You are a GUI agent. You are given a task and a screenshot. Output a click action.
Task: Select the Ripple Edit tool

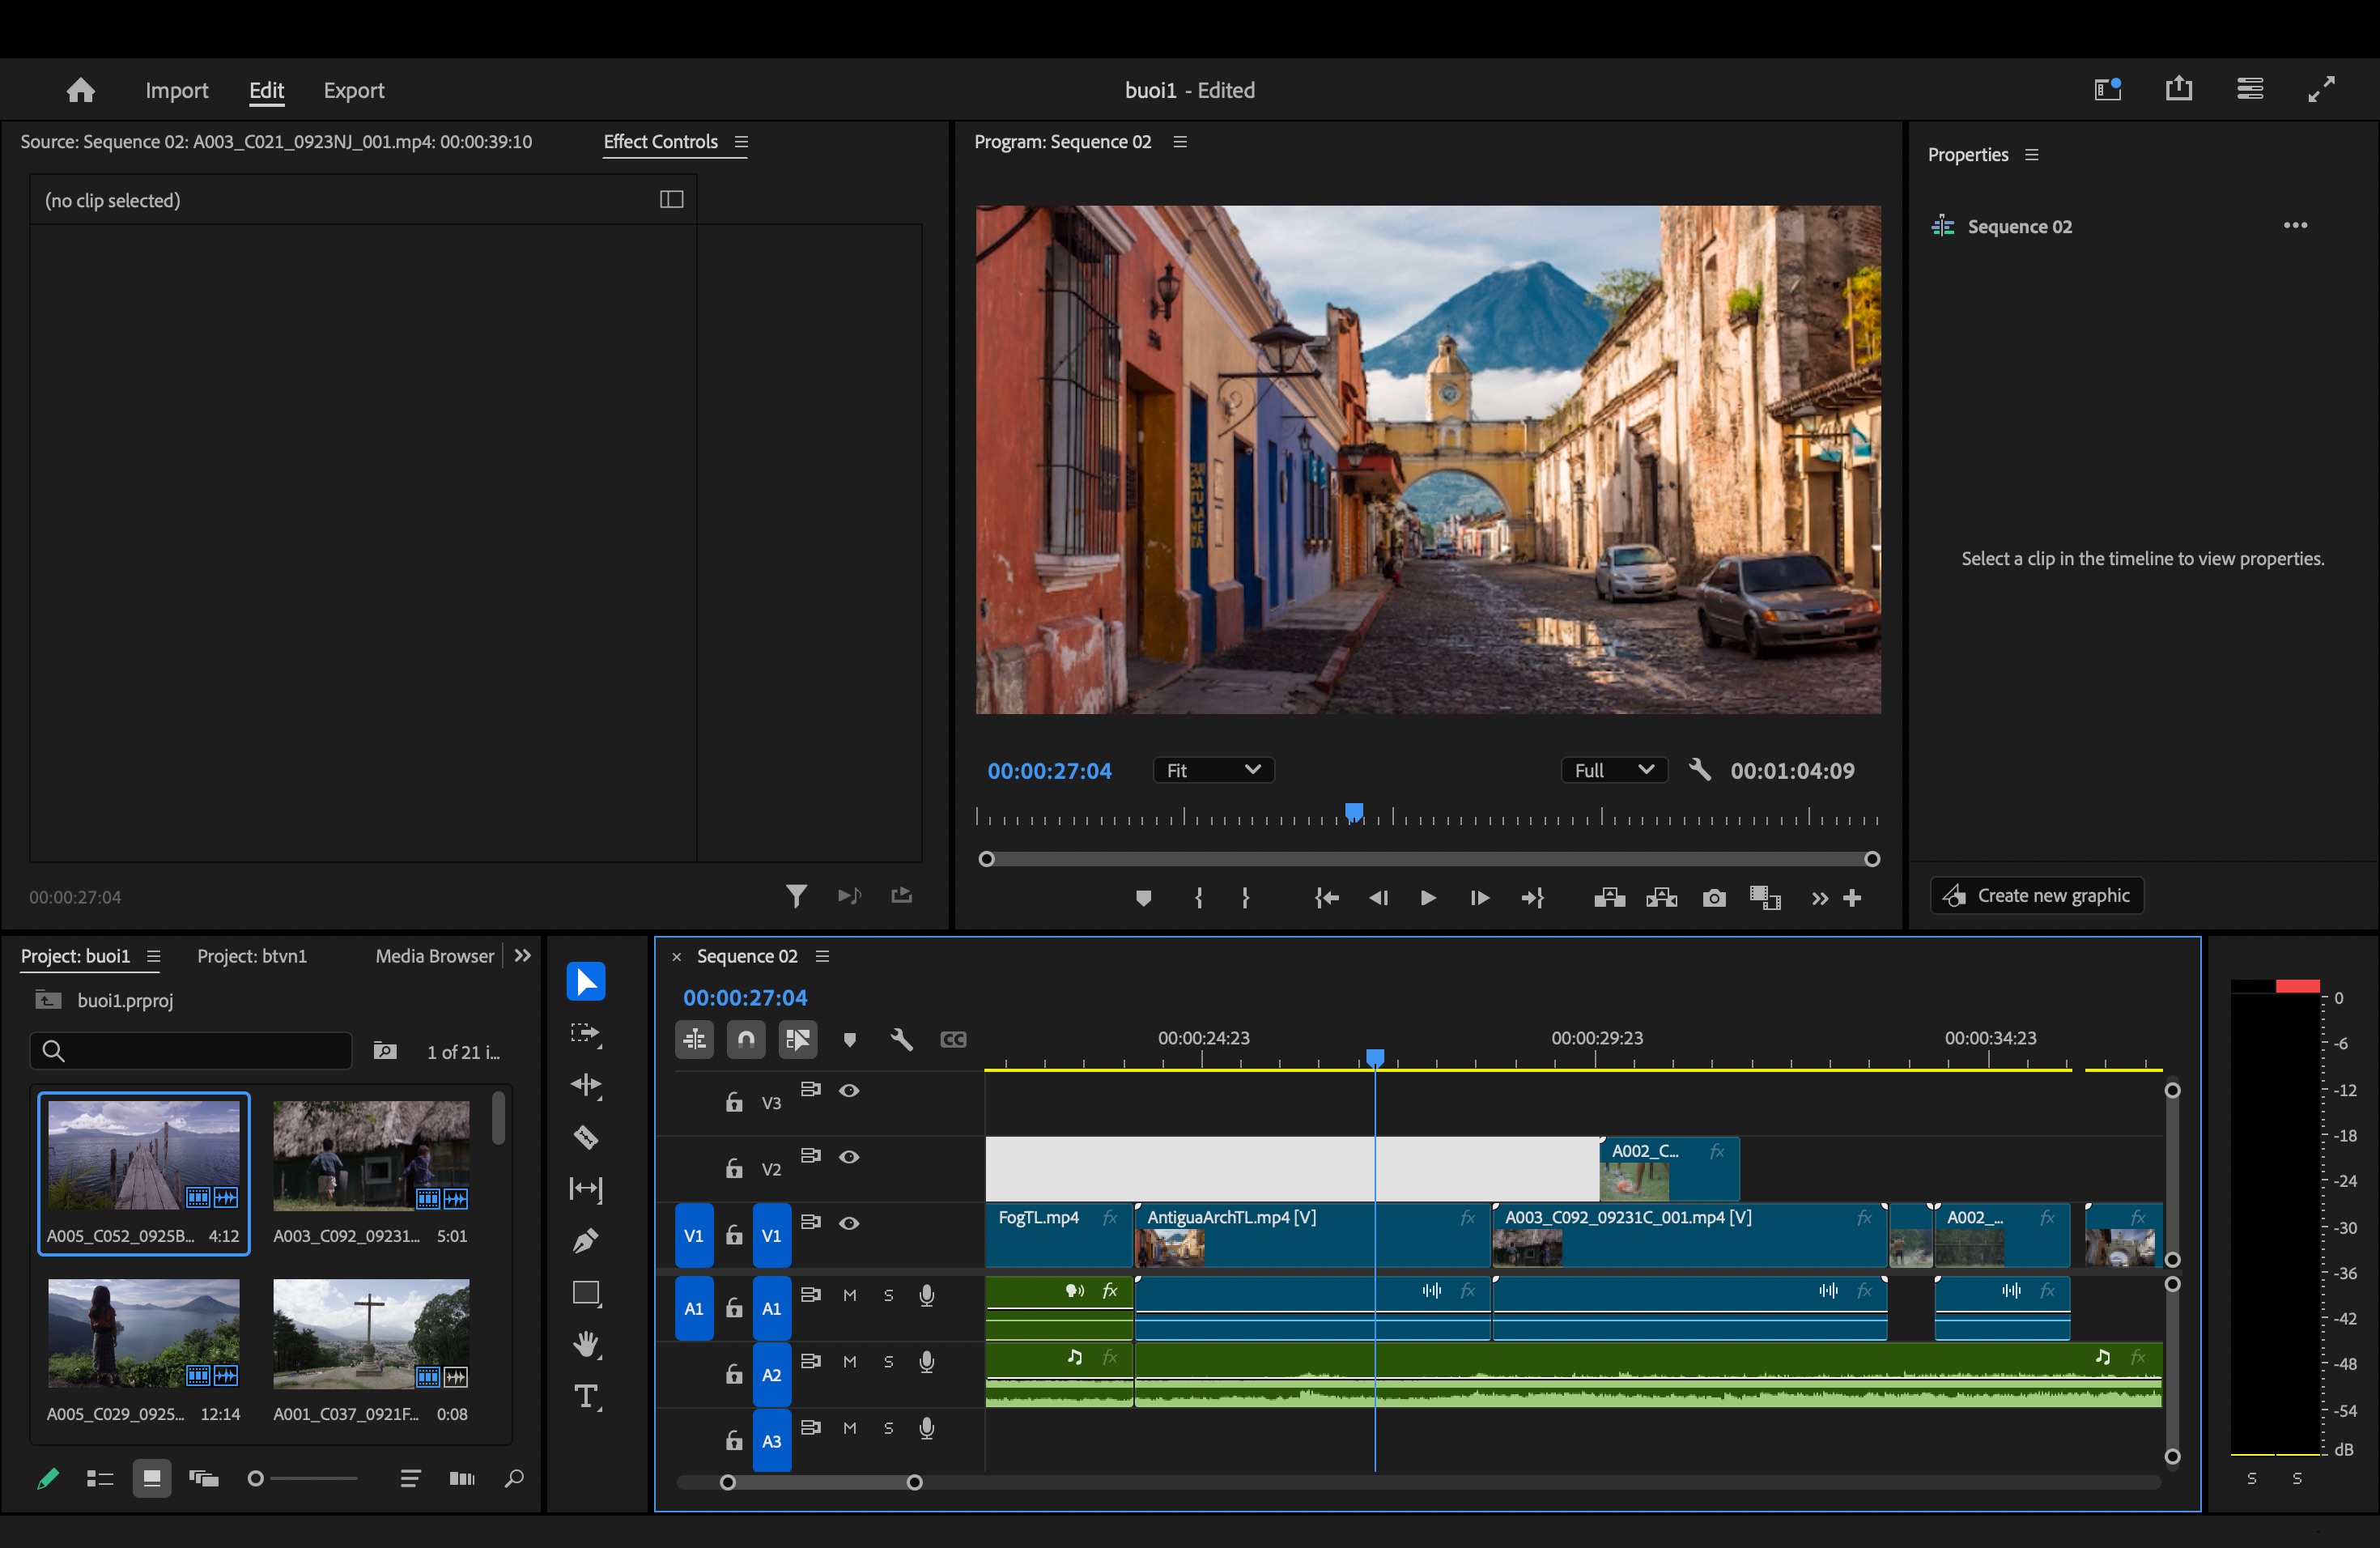point(586,1085)
